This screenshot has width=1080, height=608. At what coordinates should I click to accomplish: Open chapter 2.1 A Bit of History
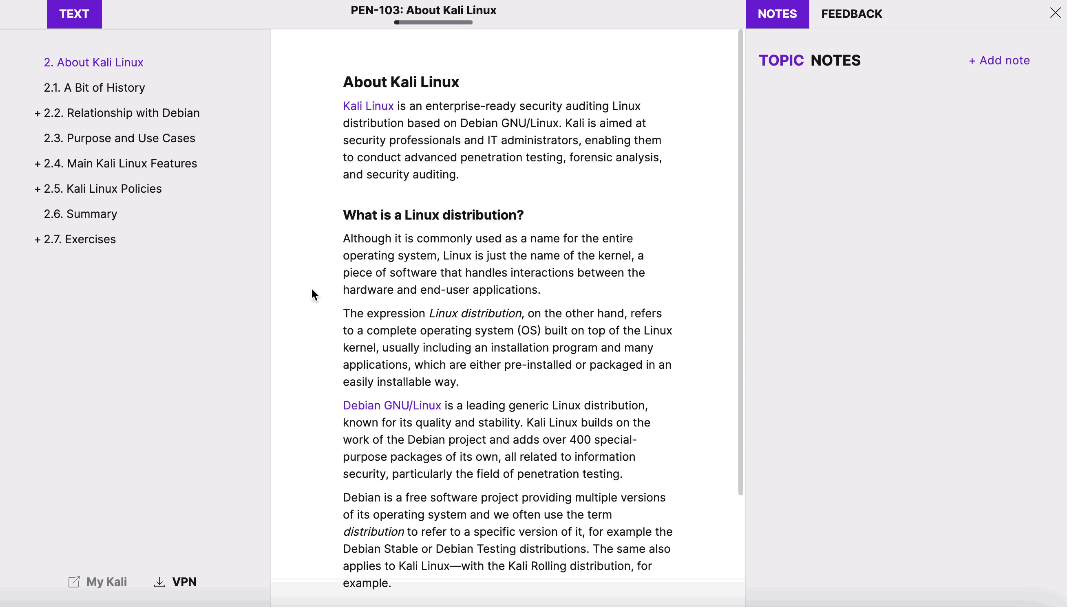pyautogui.click(x=94, y=88)
